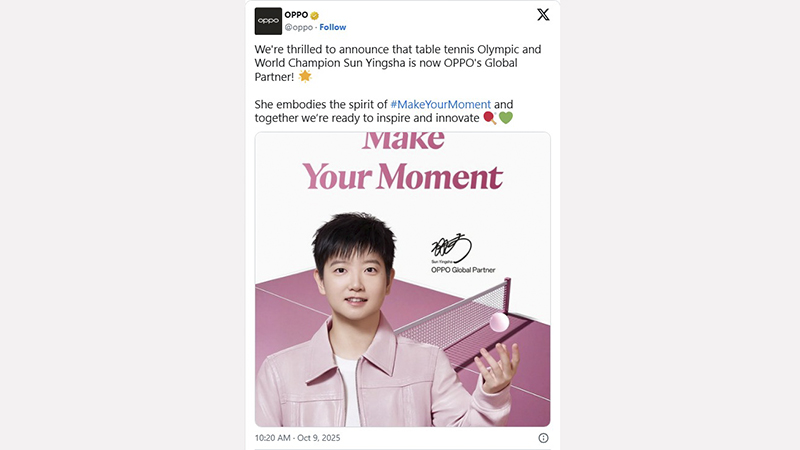The height and width of the screenshot is (450, 800).
Task: Click the X logo icon
Action: coord(543,15)
